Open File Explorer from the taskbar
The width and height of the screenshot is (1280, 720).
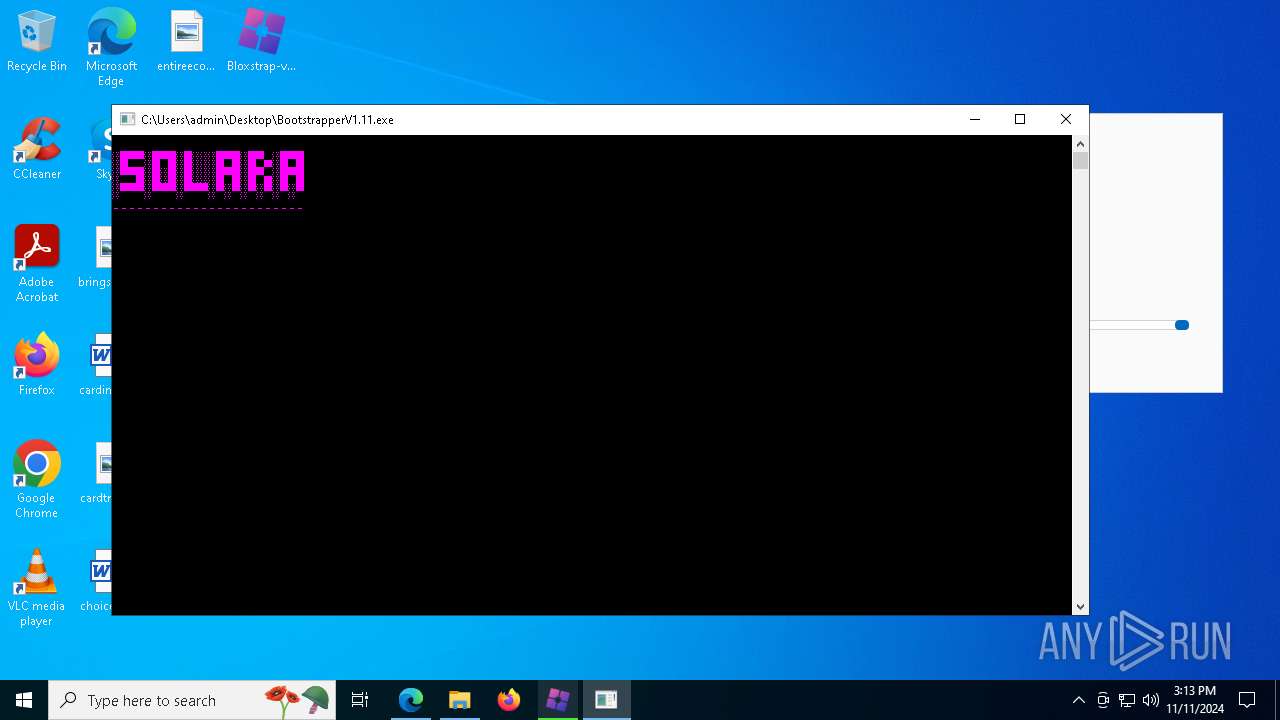(x=460, y=700)
